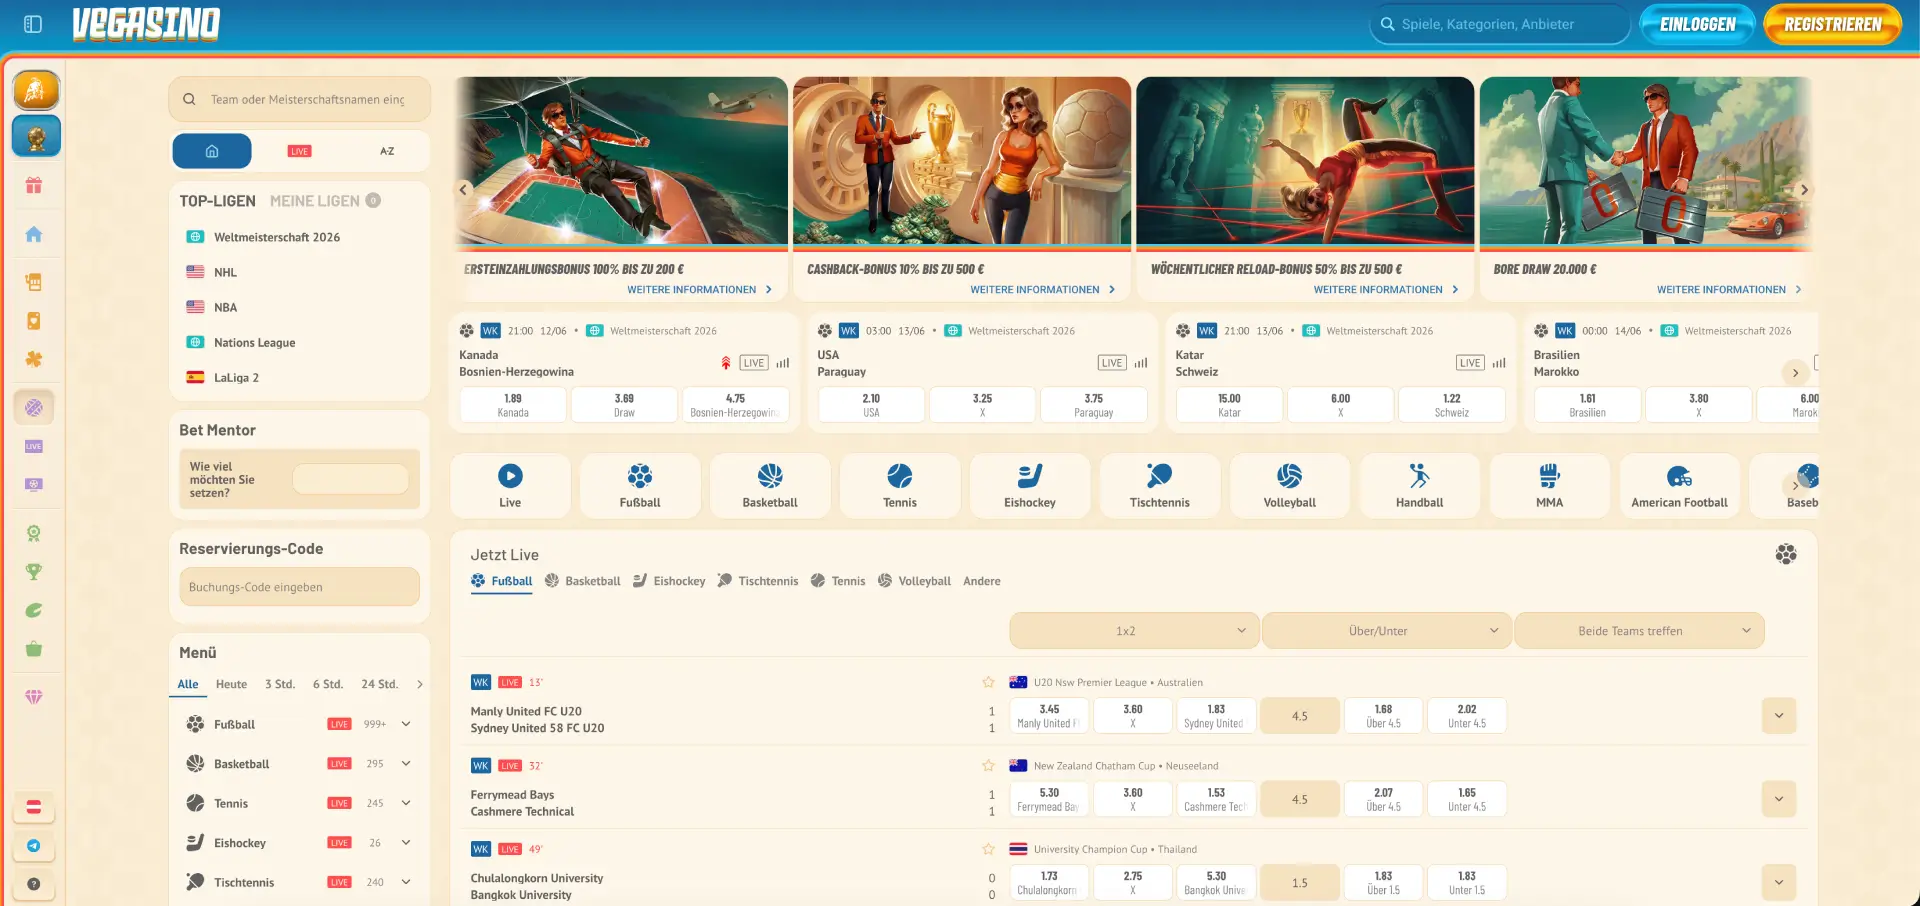
Task: Open the pink diamond VIP icon in sidebar
Action: tap(34, 697)
